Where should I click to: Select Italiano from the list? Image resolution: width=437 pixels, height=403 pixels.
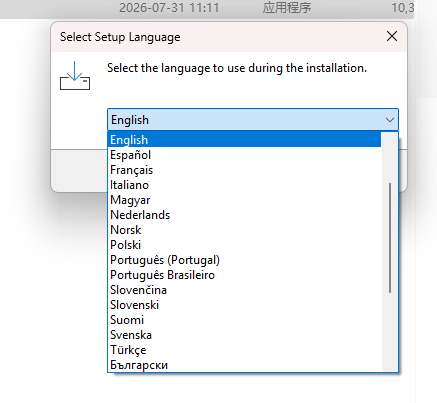click(244, 185)
